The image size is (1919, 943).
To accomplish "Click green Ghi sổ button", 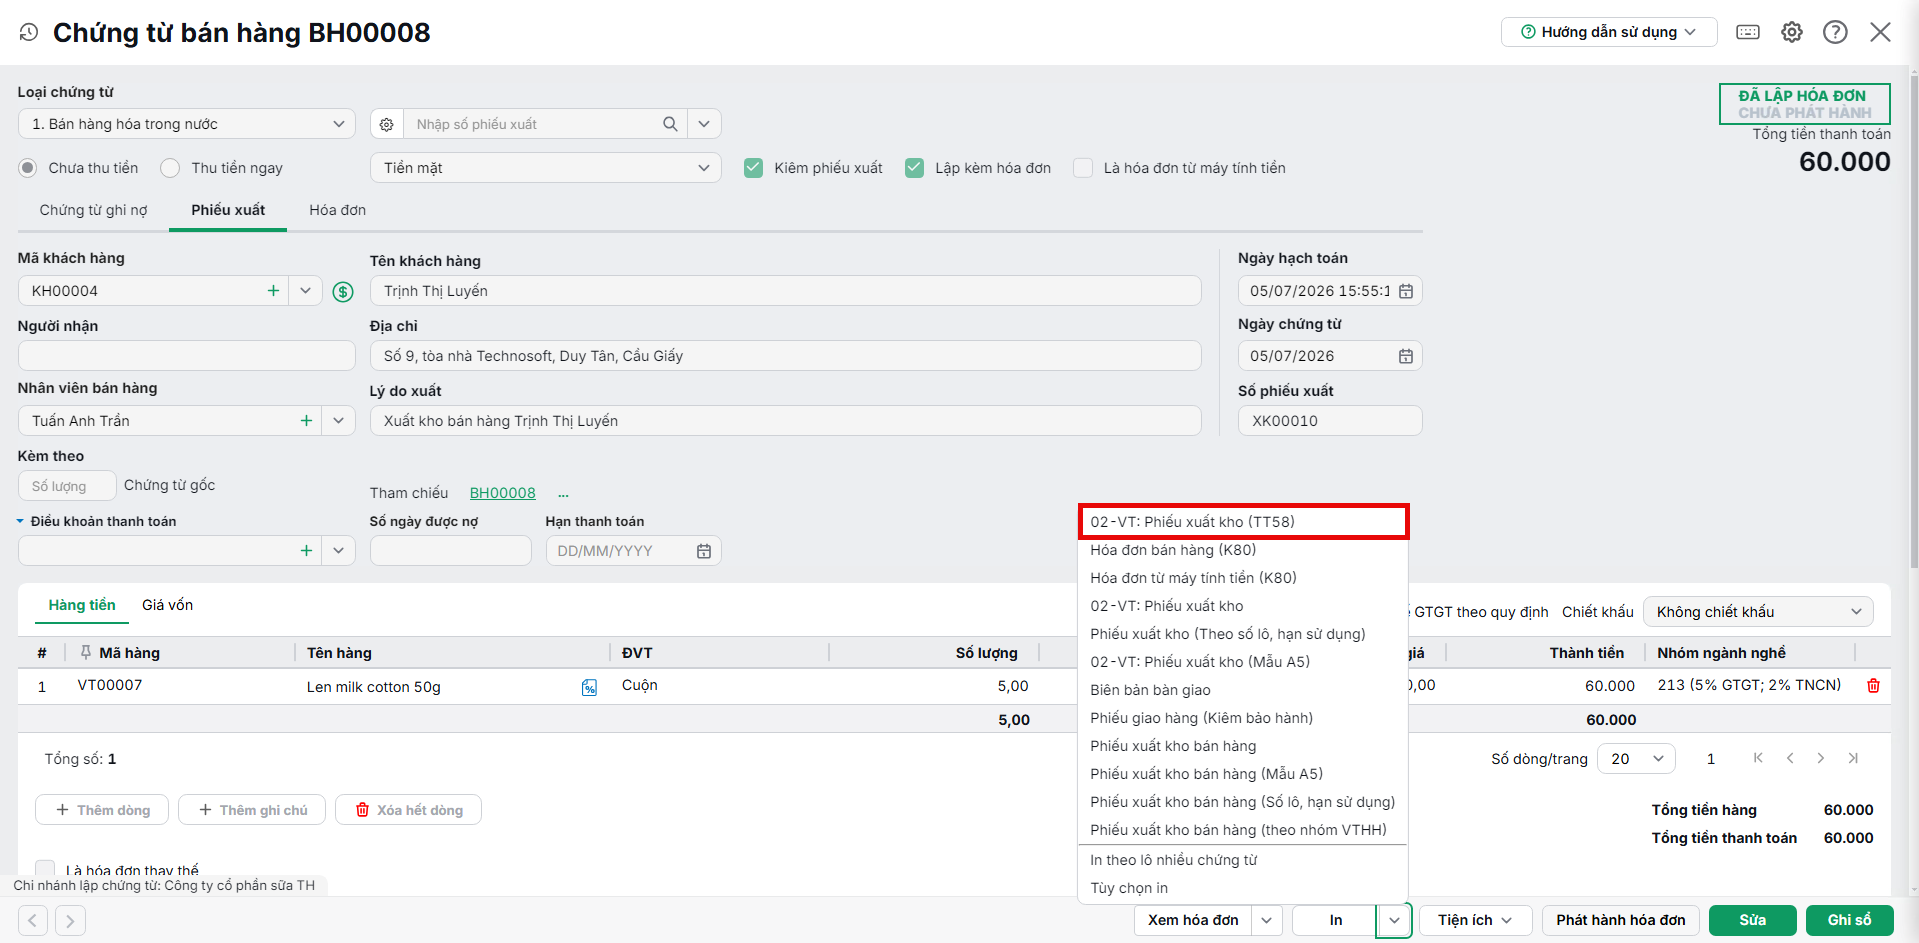I will click(1849, 920).
